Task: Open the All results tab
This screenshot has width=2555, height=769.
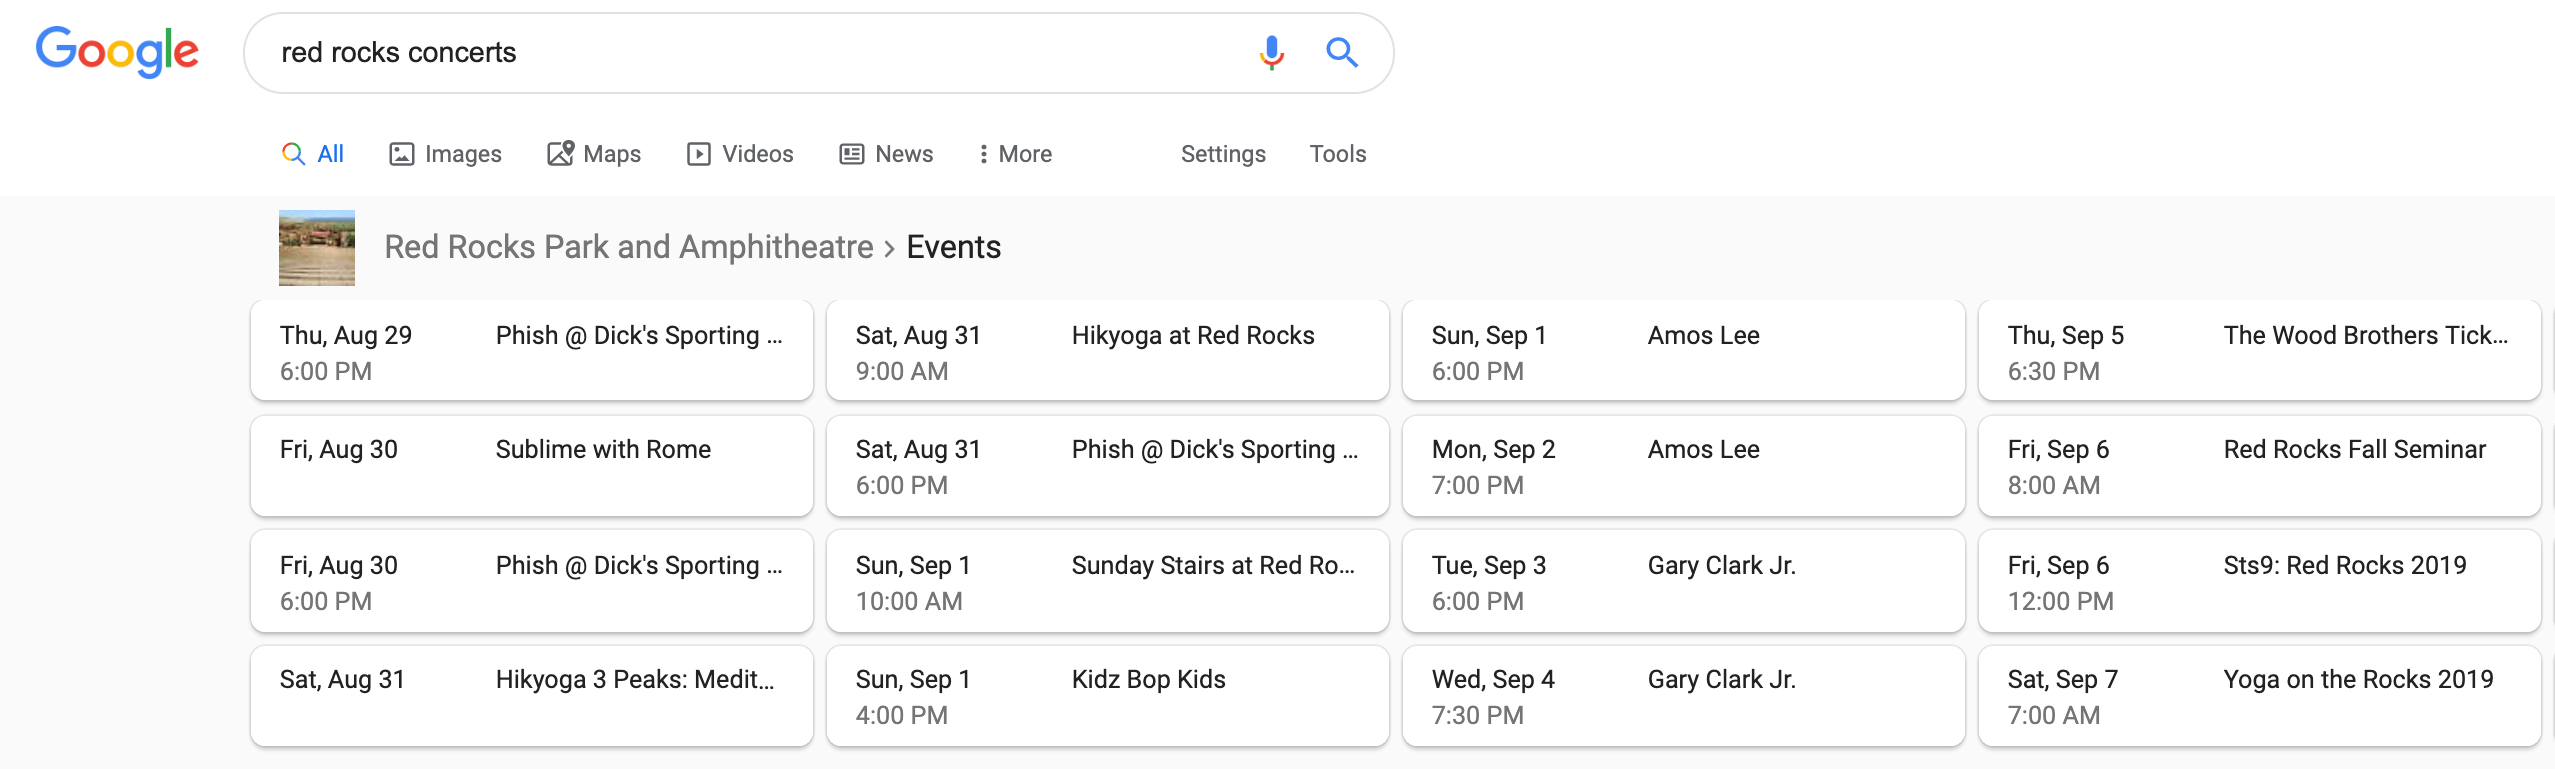Action: coord(314,154)
